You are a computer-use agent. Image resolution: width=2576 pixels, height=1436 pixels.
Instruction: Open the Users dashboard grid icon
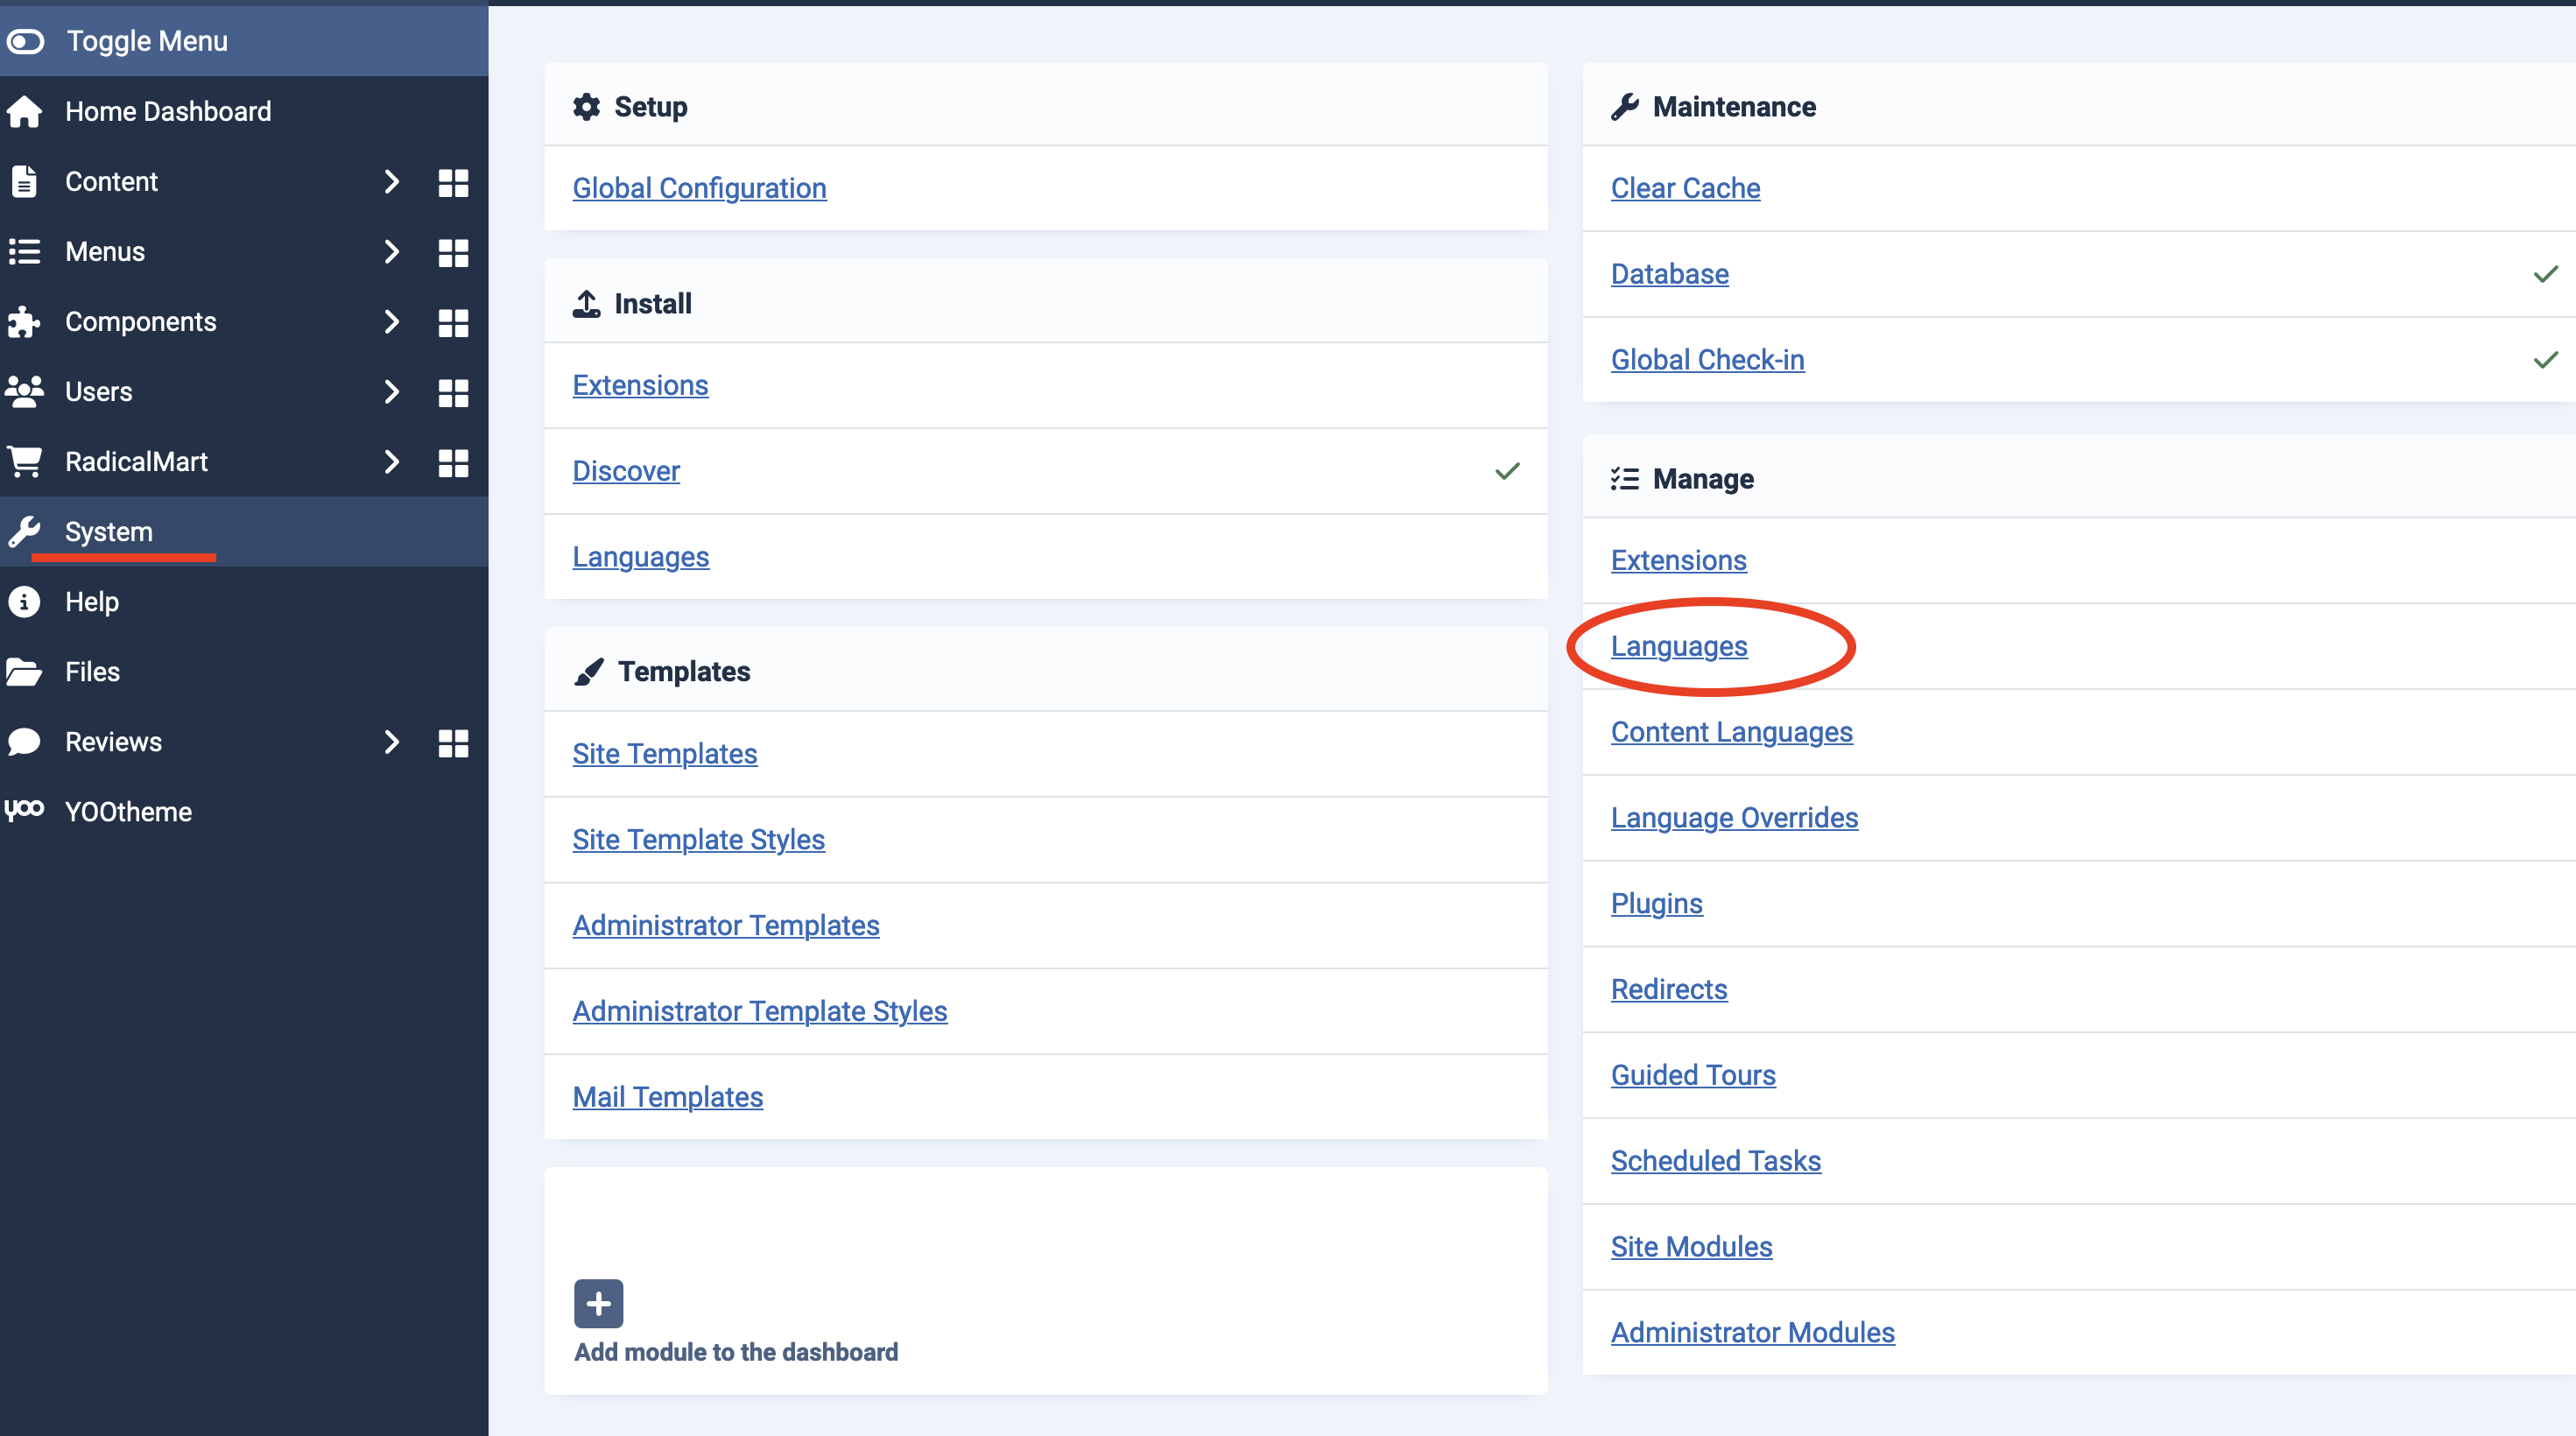pyautogui.click(x=453, y=392)
